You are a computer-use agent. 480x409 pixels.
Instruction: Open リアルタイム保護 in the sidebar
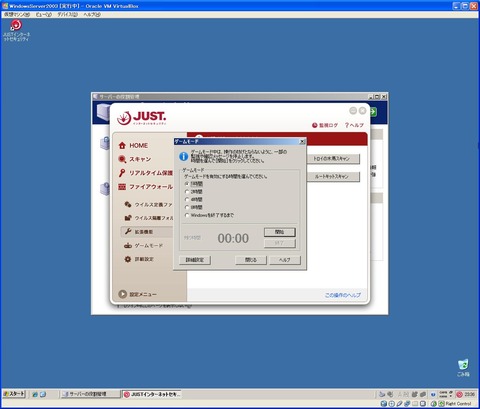146,173
